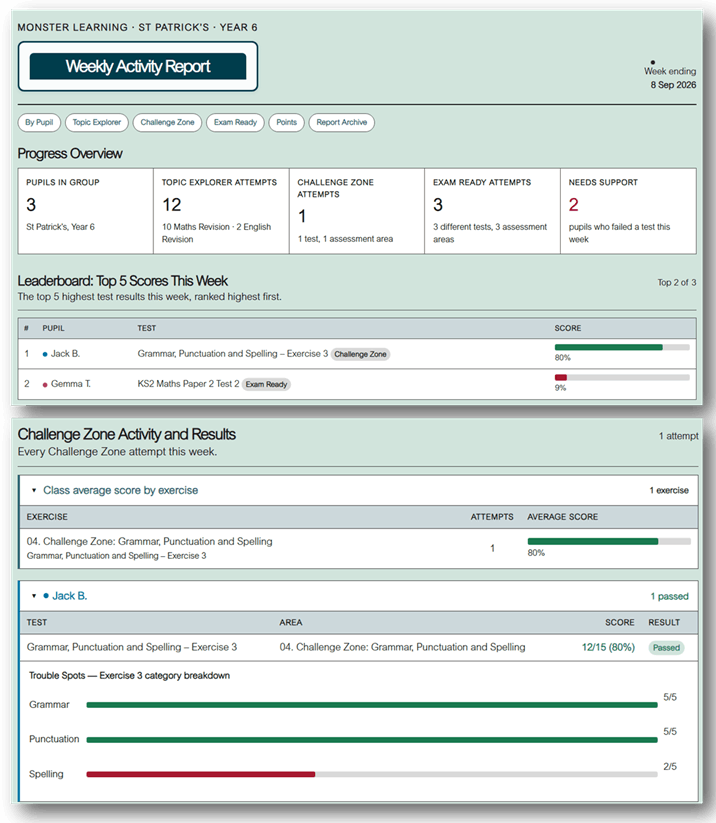This screenshot has height=823, width=716.
Task: Open the Report Archive tab
Action: (x=342, y=122)
